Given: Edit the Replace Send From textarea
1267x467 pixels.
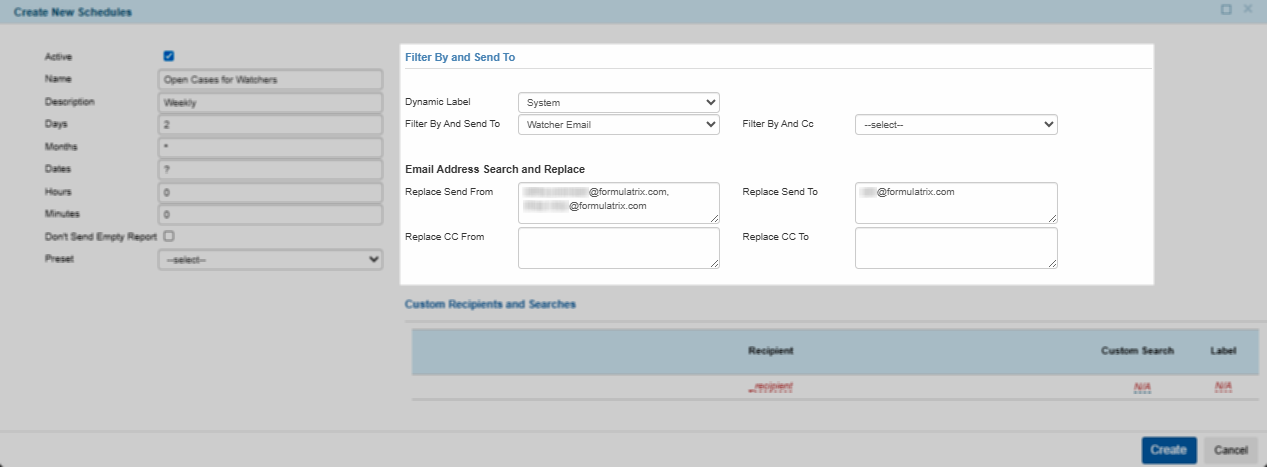Looking at the screenshot, I should click(x=618, y=203).
